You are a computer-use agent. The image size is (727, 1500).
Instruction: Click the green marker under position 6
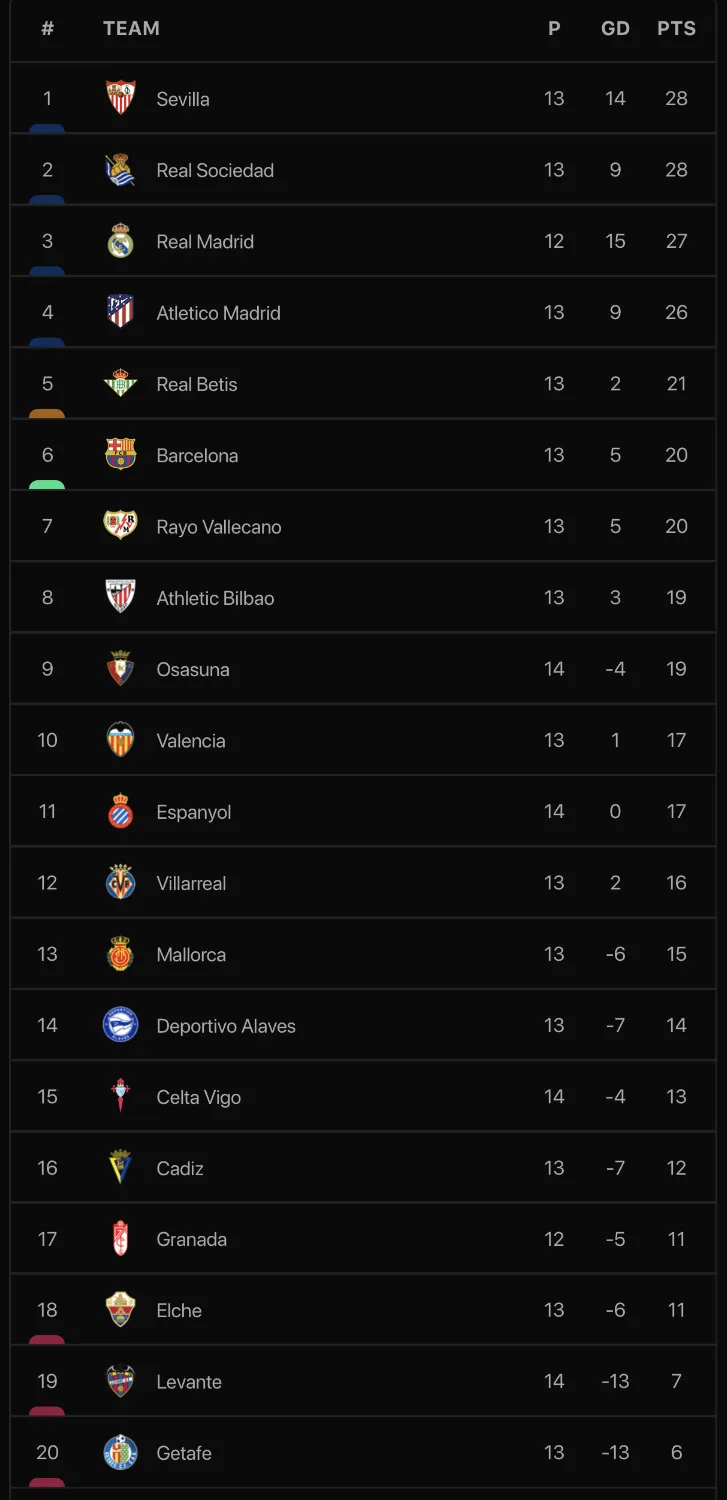pyautogui.click(x=47, y=485)
